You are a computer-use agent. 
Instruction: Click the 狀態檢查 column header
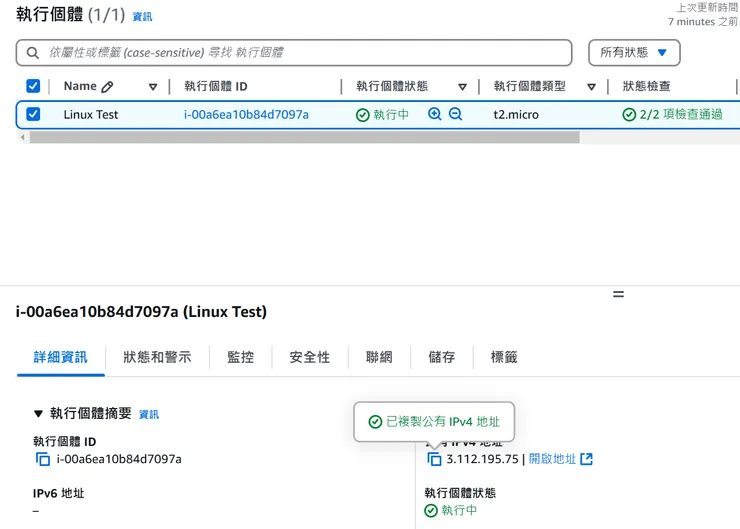pyautogui.click(x=646, y=86)
